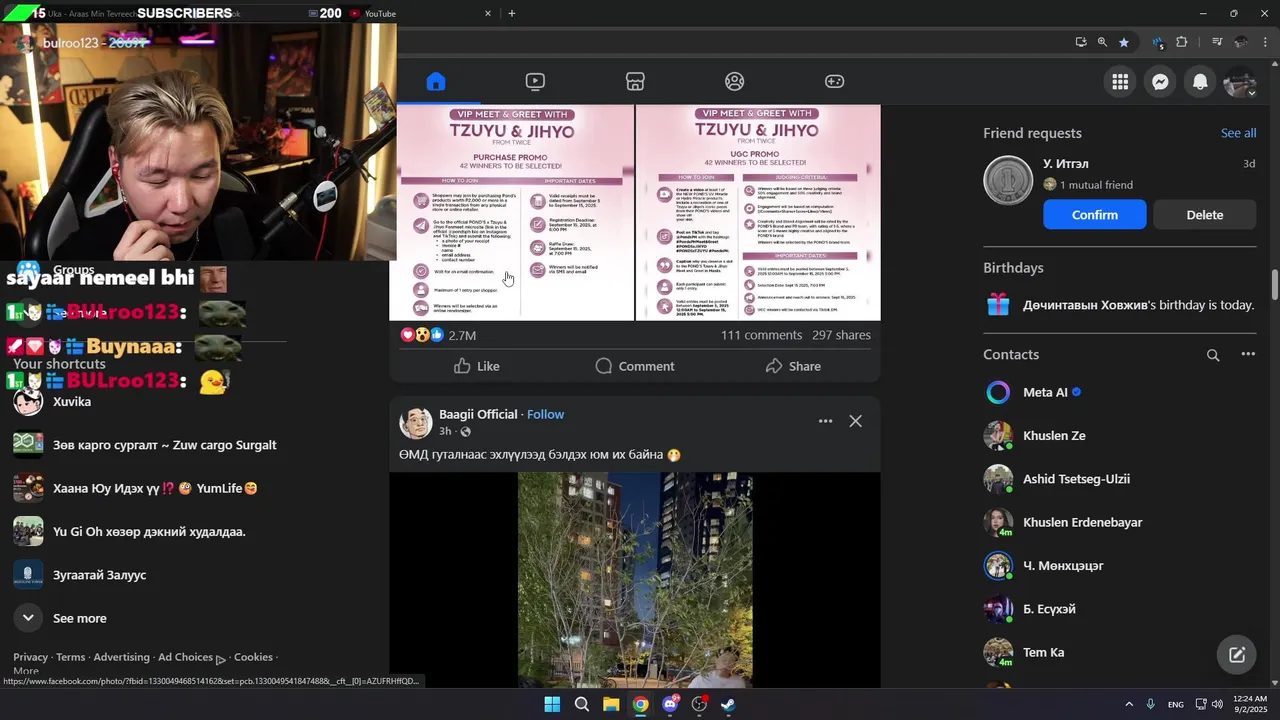This screenshot has height=720, width=1280.
Task: Open the Cookies footer link
Action: 253,657
